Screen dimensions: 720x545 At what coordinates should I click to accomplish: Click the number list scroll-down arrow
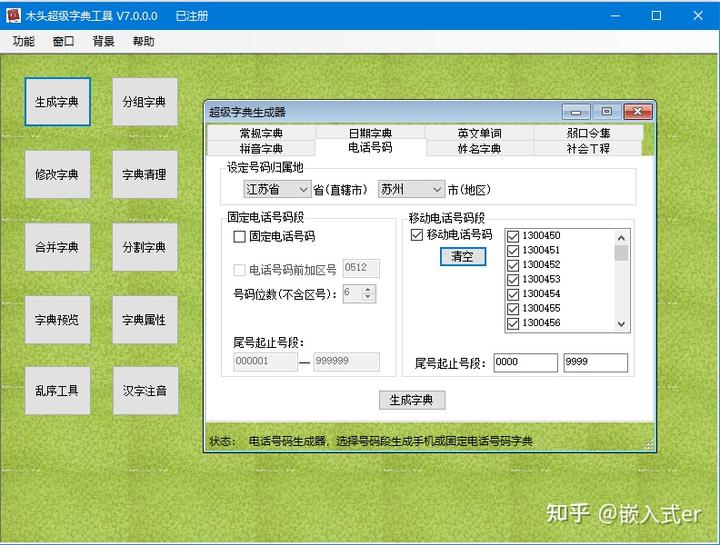(621, 324)
